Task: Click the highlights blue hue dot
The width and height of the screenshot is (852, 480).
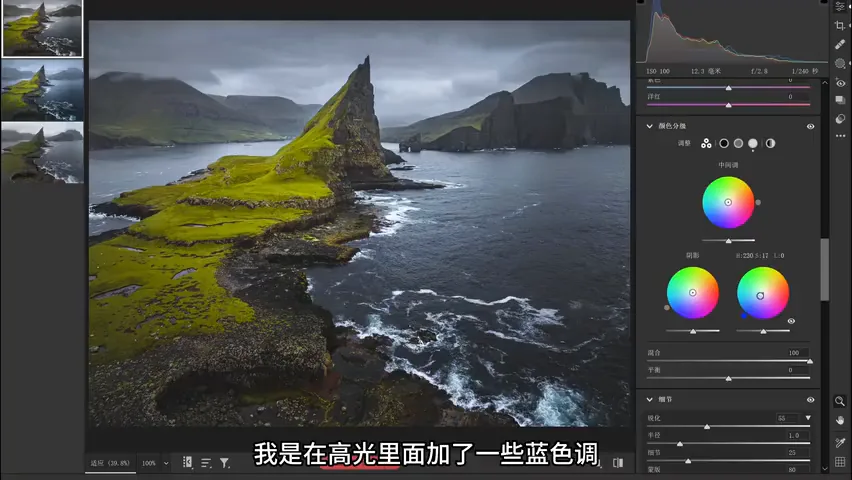Action: 744,315
